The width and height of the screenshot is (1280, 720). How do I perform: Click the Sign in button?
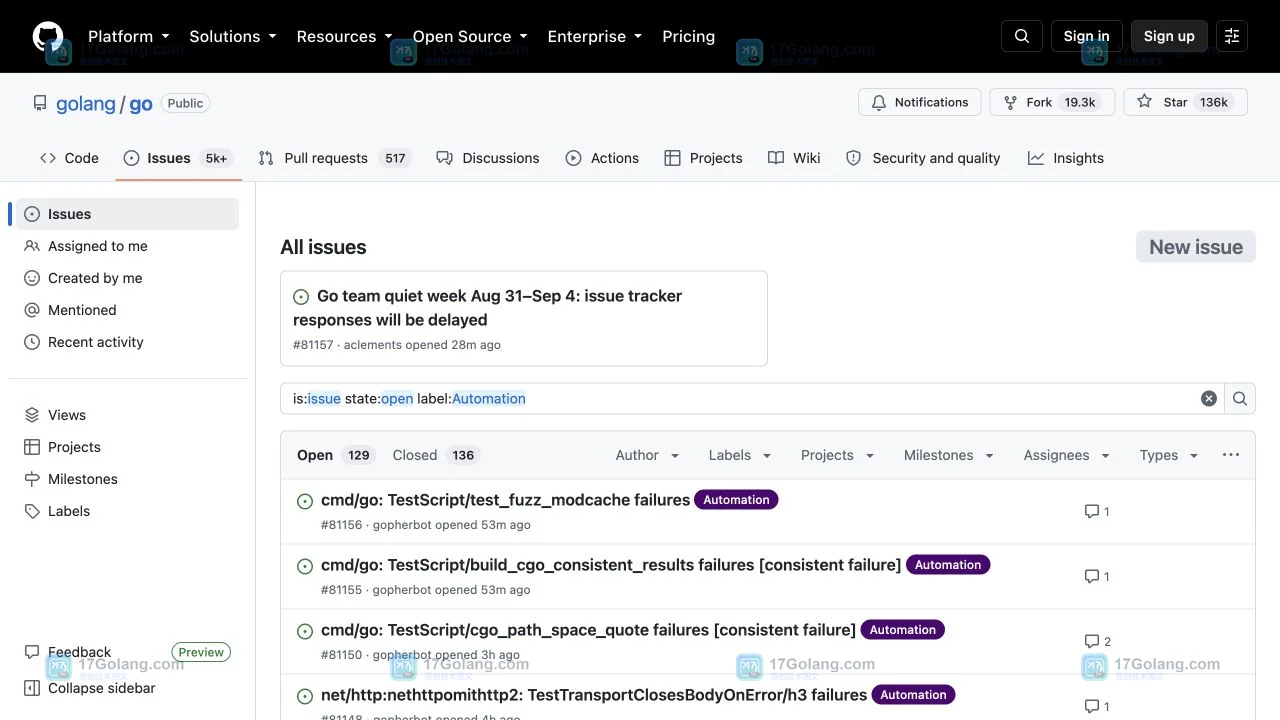(x=1086, y=36)
